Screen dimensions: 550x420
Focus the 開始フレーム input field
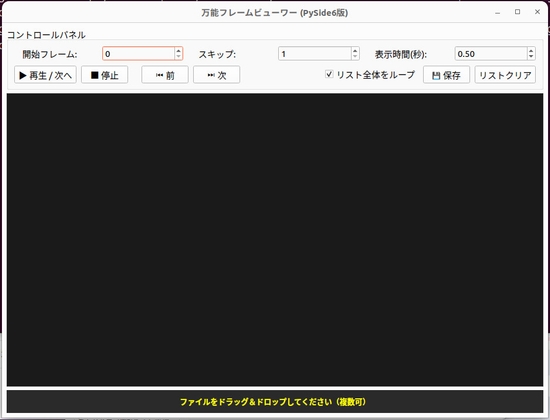(x=139, y=54)
